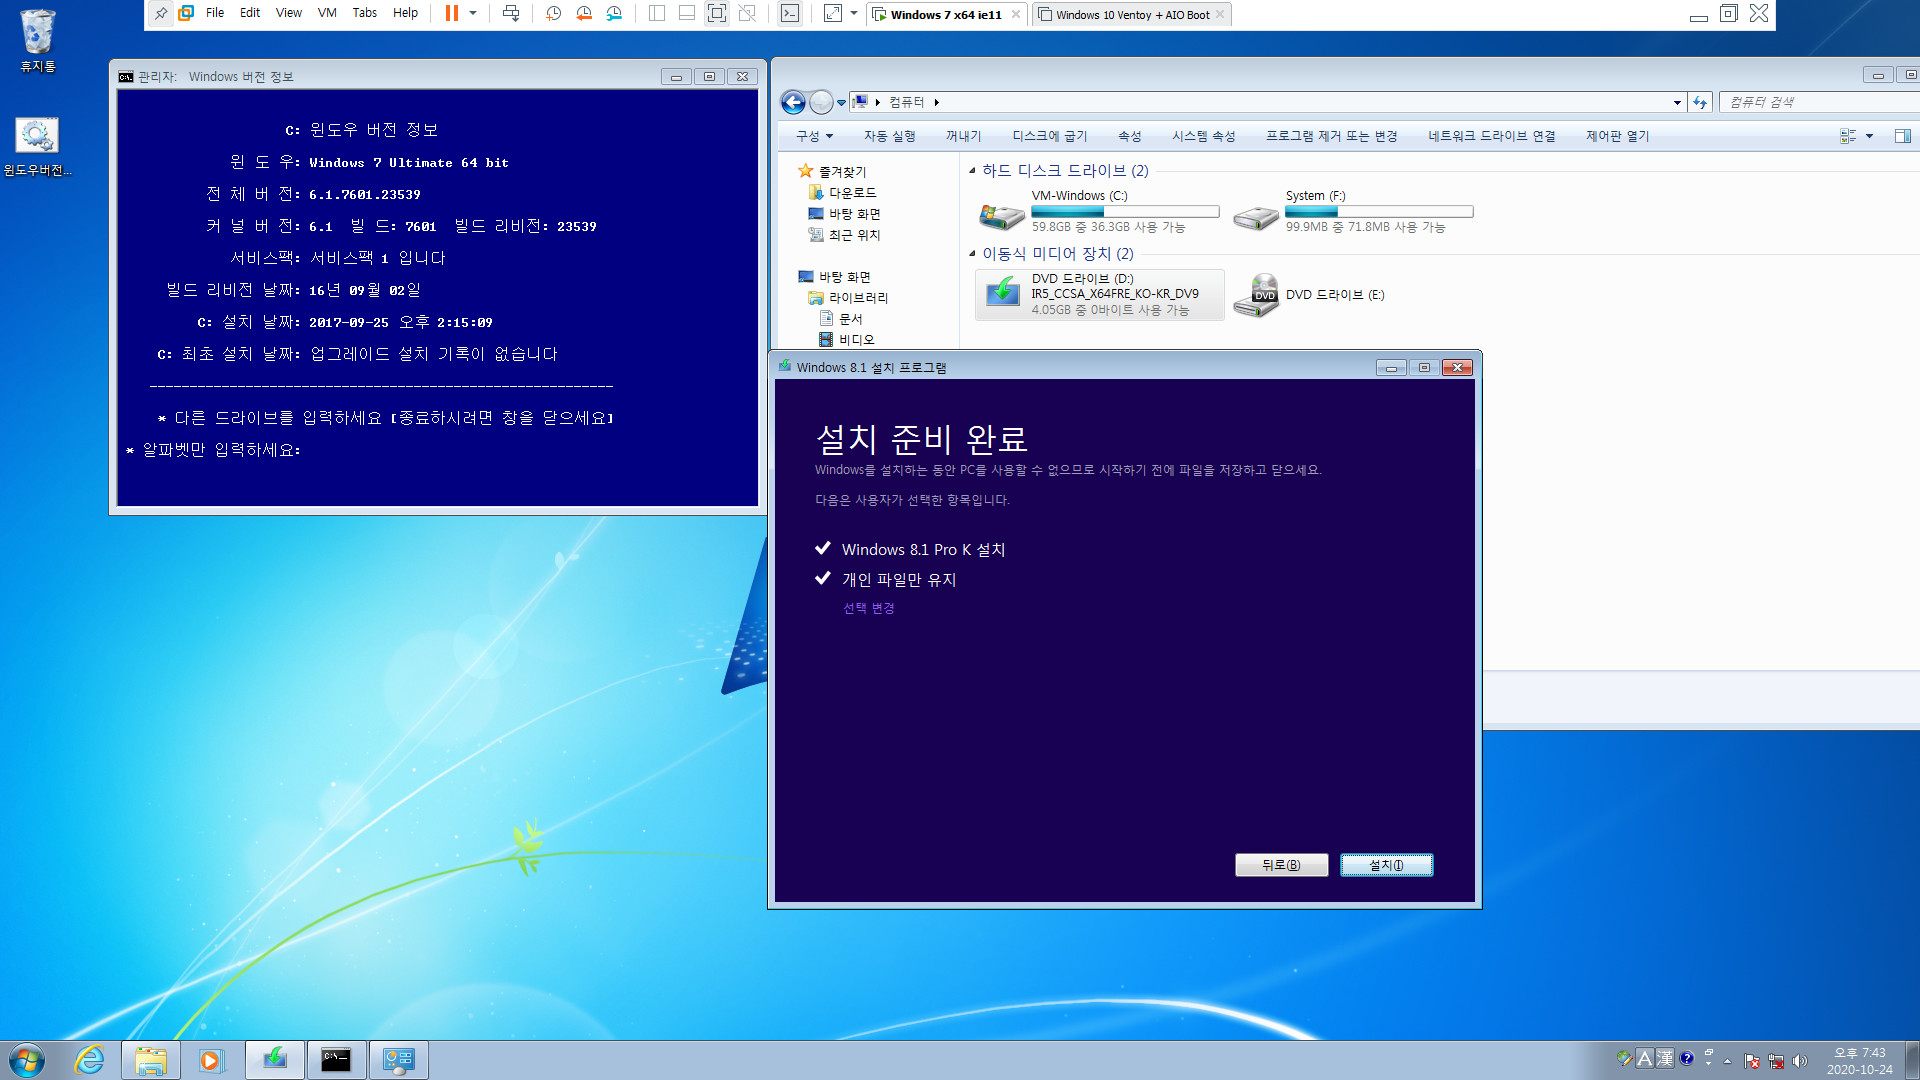Open the Help menu
The image size is (1920, 1080).
[405, 13]
